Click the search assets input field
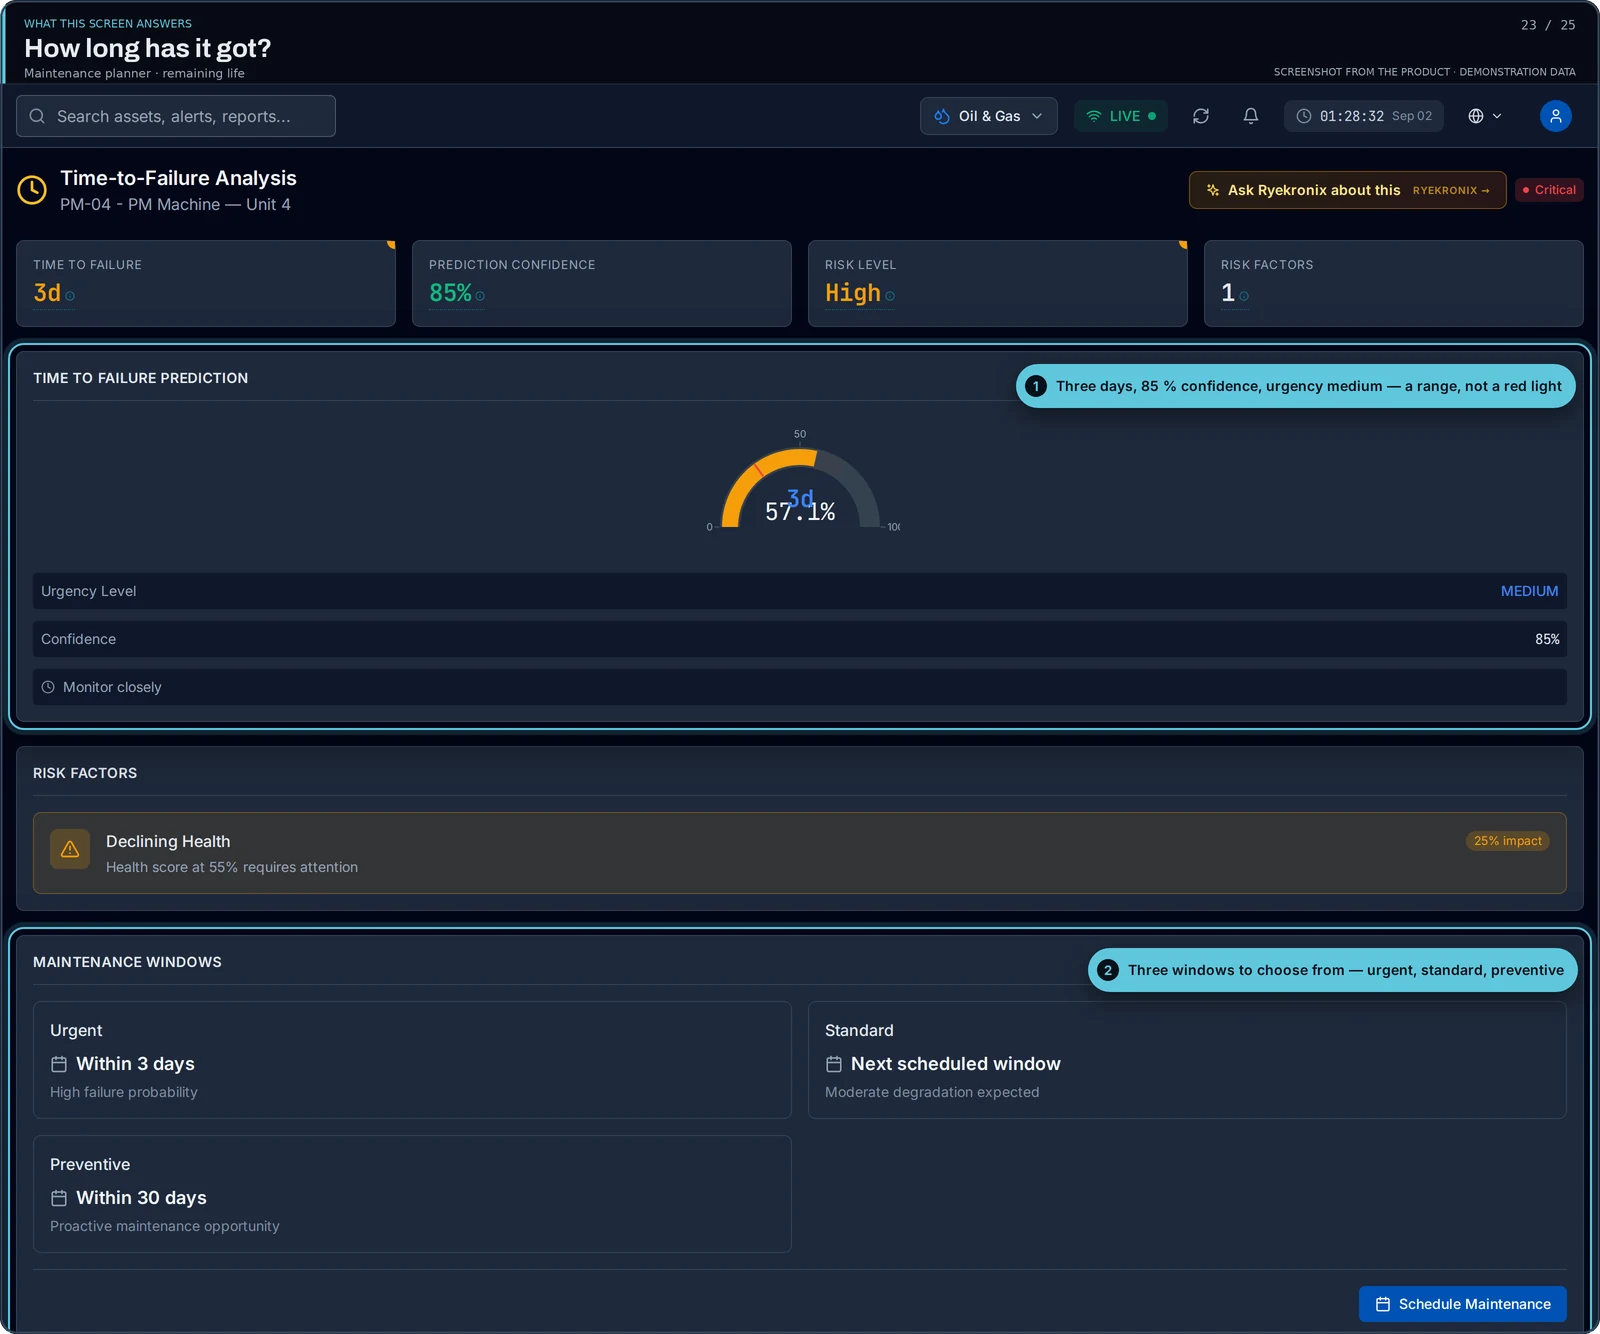The image size is (1600, 1334). click(x=176, y=116)
